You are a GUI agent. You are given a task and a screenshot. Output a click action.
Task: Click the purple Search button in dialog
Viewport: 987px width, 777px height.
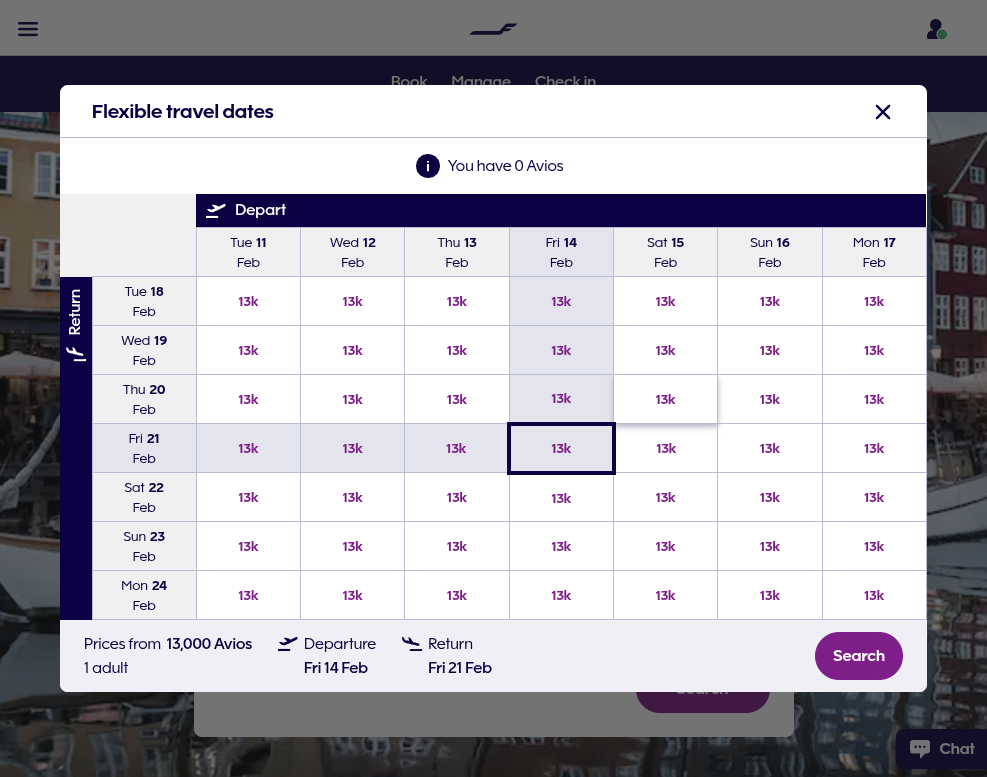click(x=859, y=655)
